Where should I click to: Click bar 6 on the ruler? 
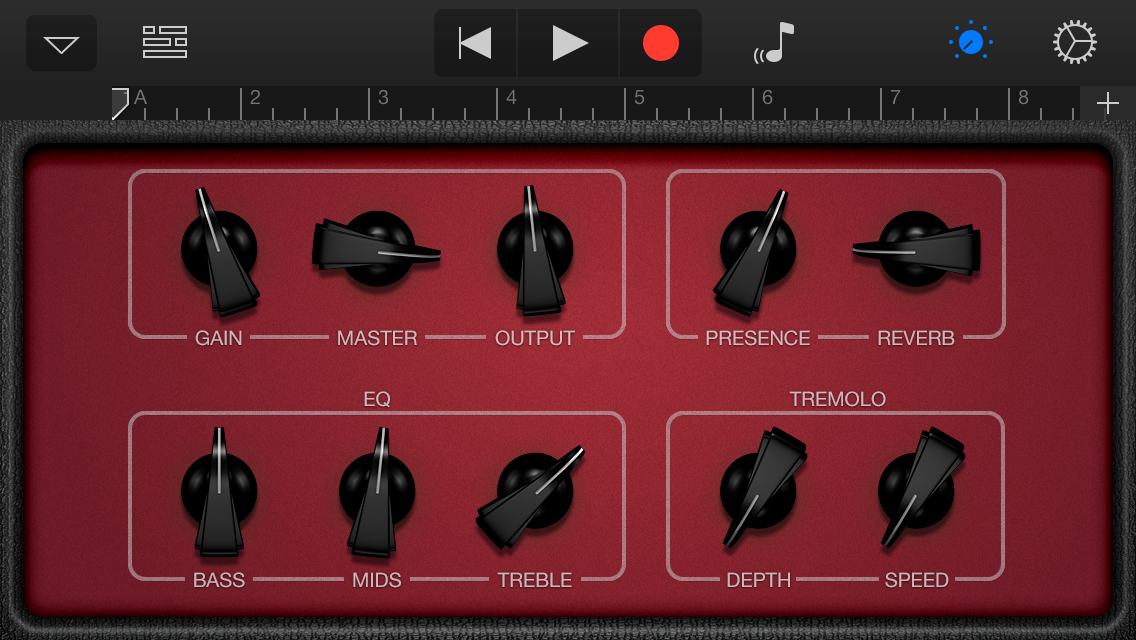(767, 98)
